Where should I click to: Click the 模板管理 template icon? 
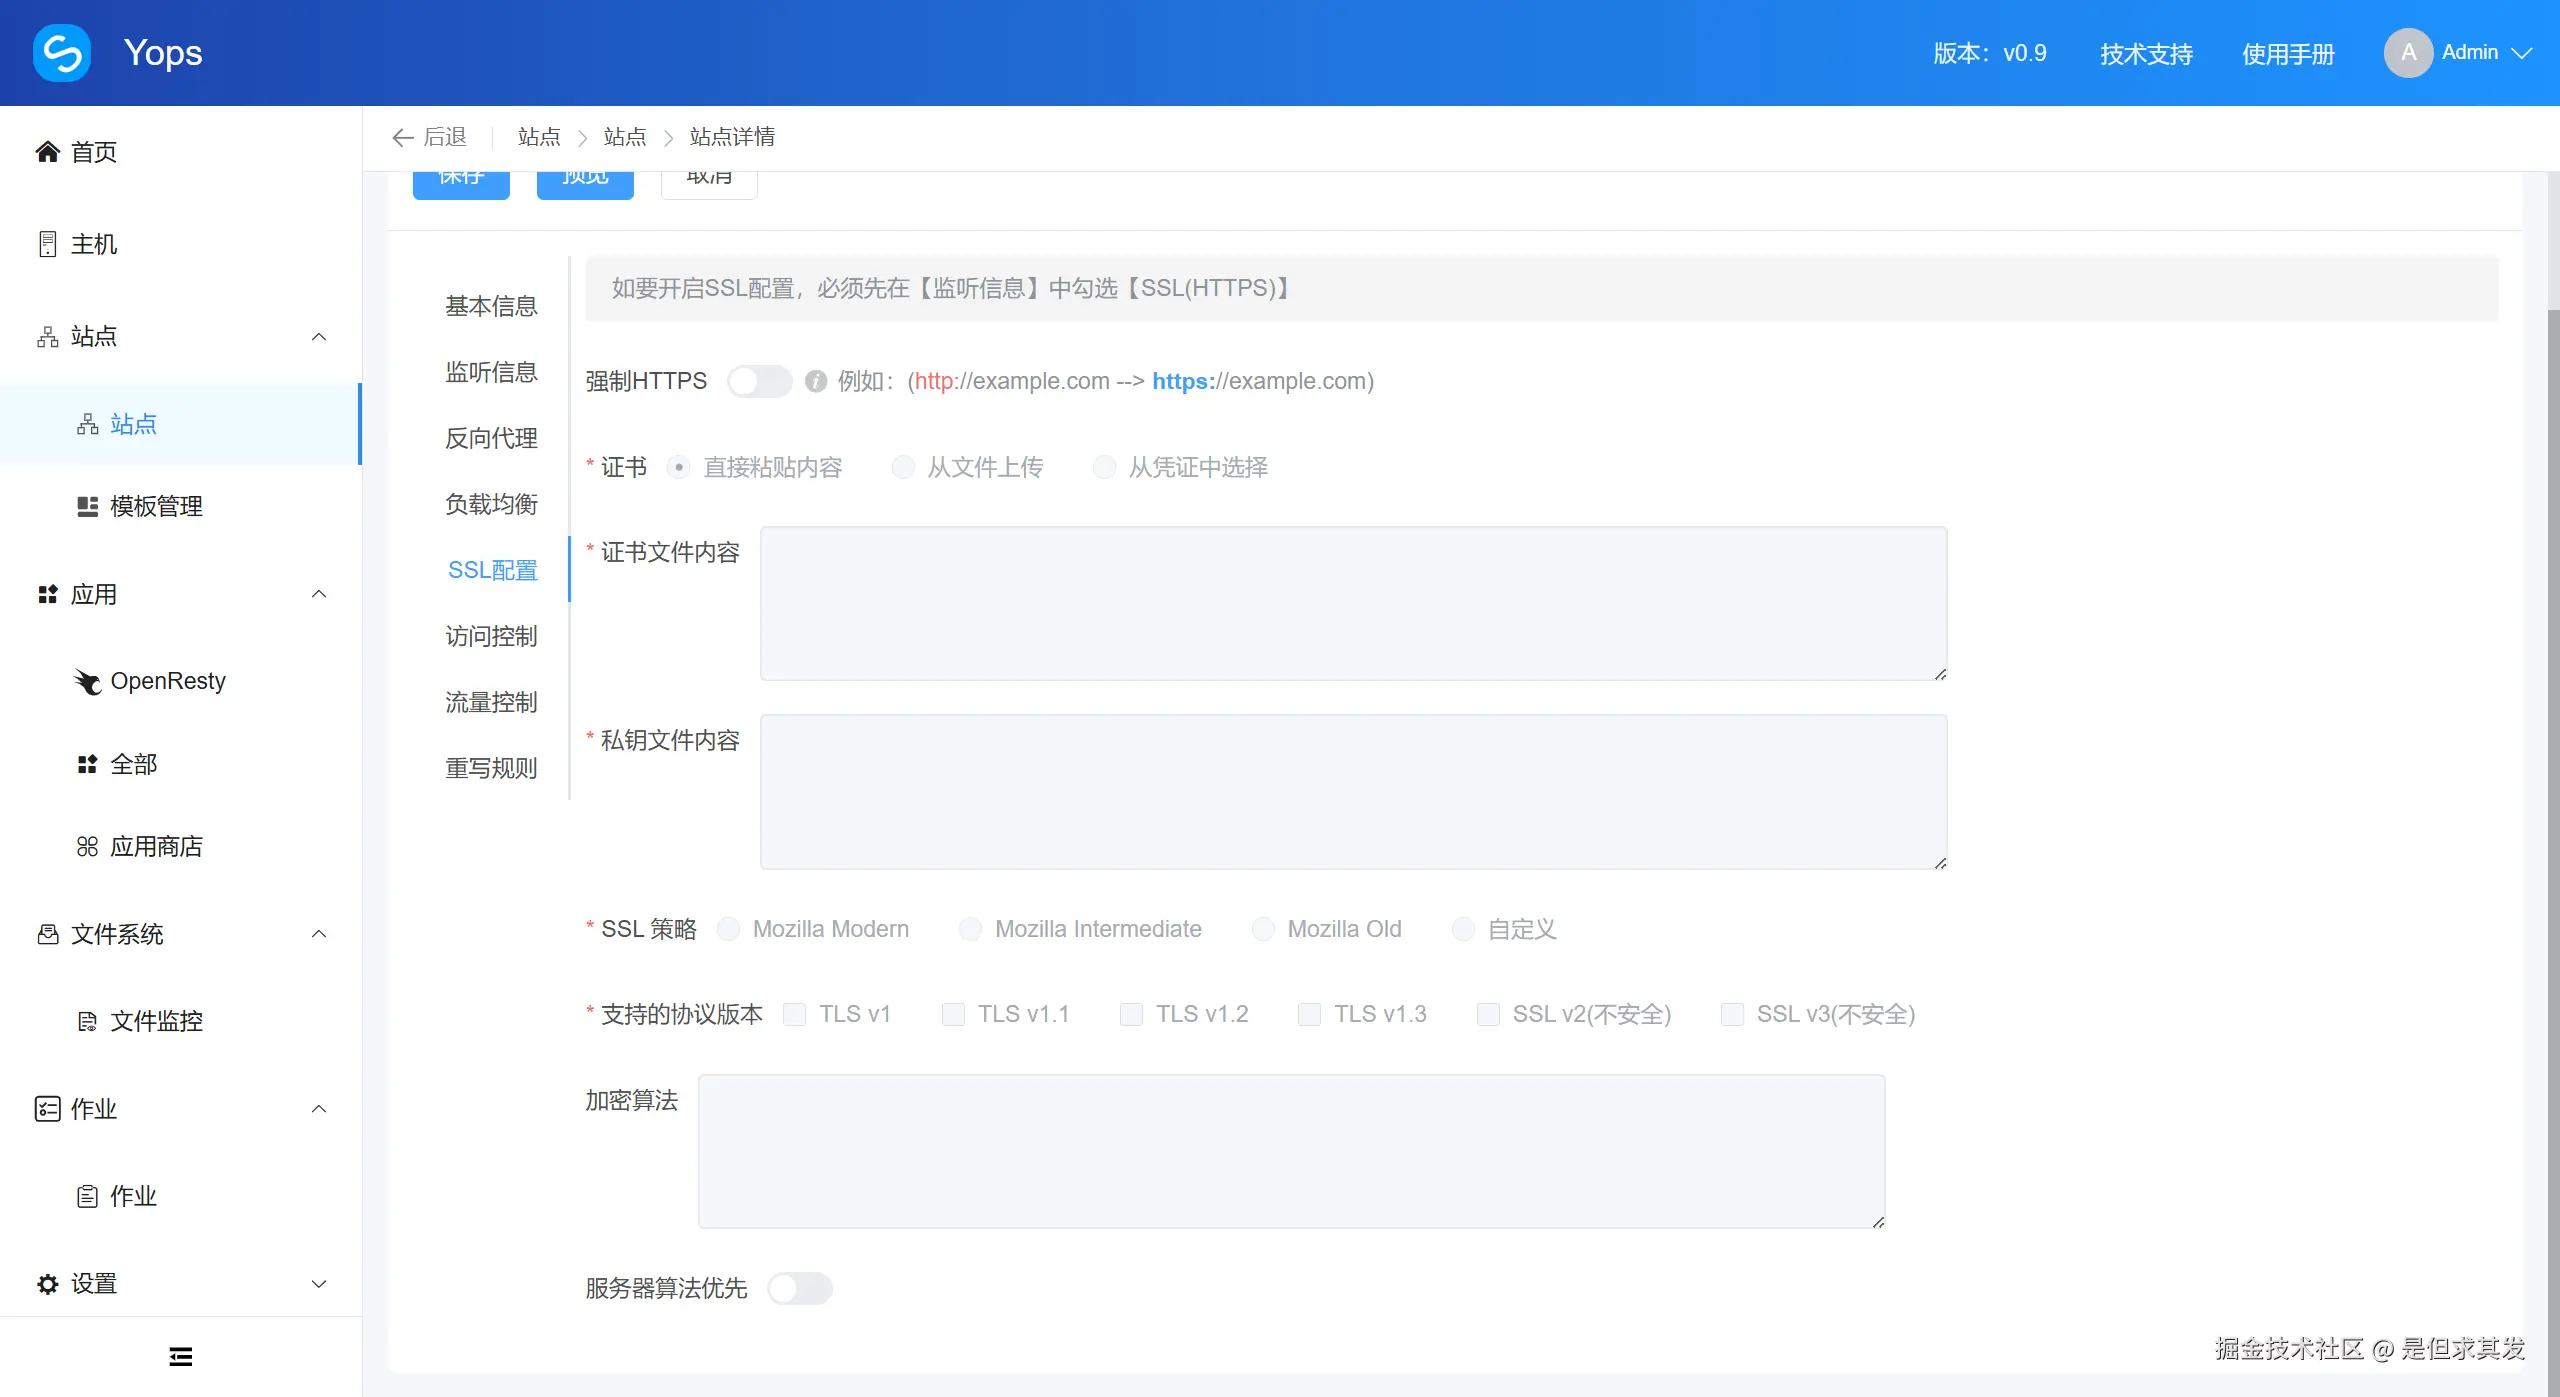87,507
